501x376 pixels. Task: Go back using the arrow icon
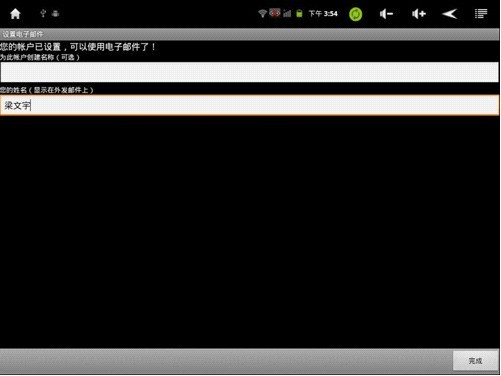450,14
